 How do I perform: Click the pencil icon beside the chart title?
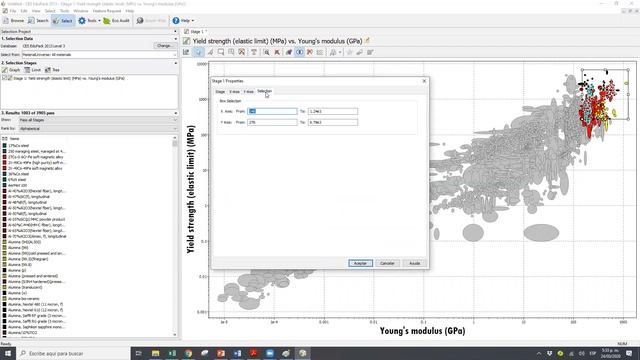tap(367, 40)
